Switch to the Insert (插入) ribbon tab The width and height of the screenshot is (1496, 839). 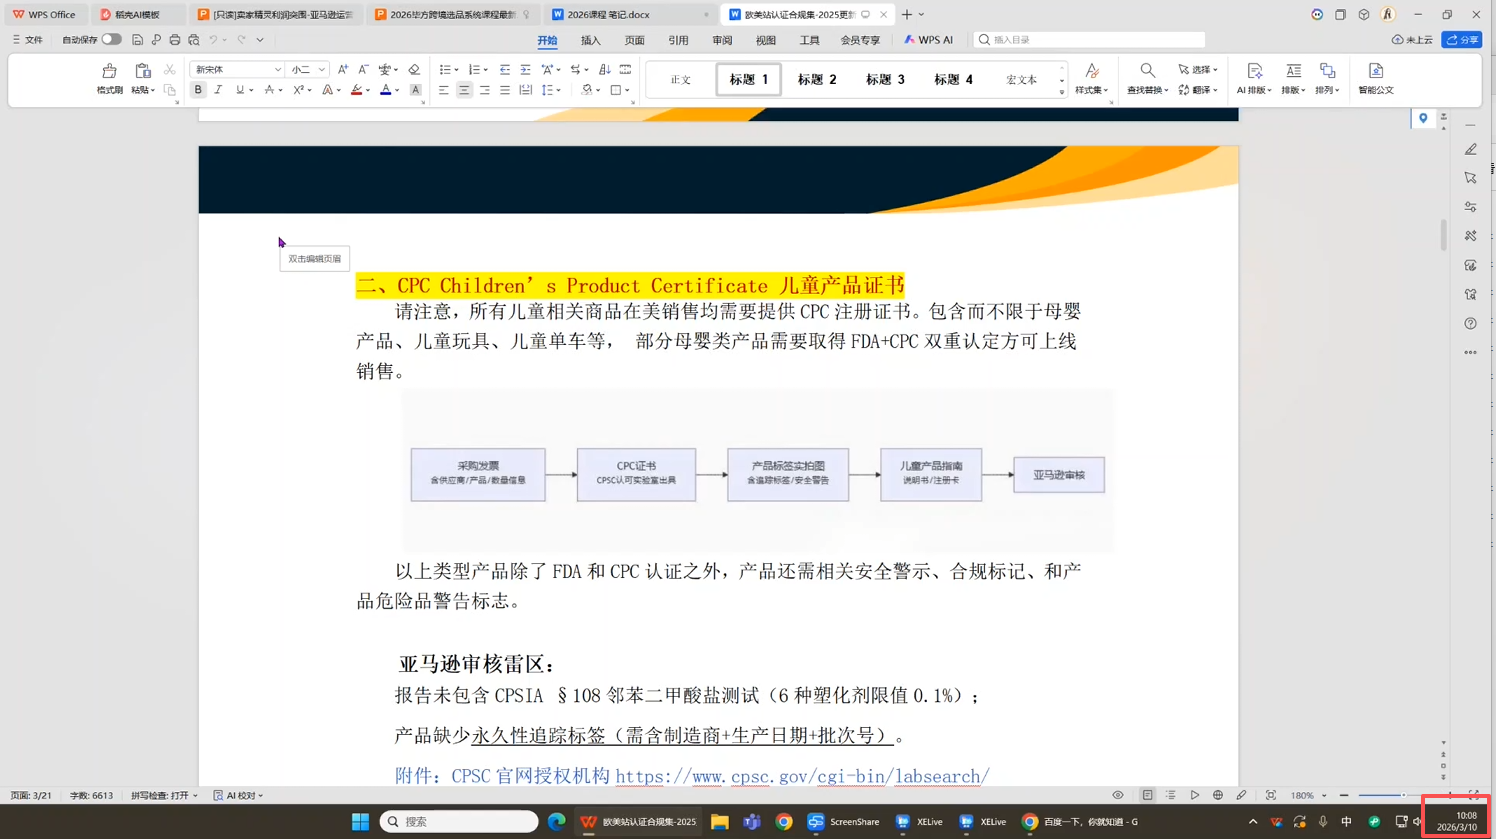(x=590, y=40)
